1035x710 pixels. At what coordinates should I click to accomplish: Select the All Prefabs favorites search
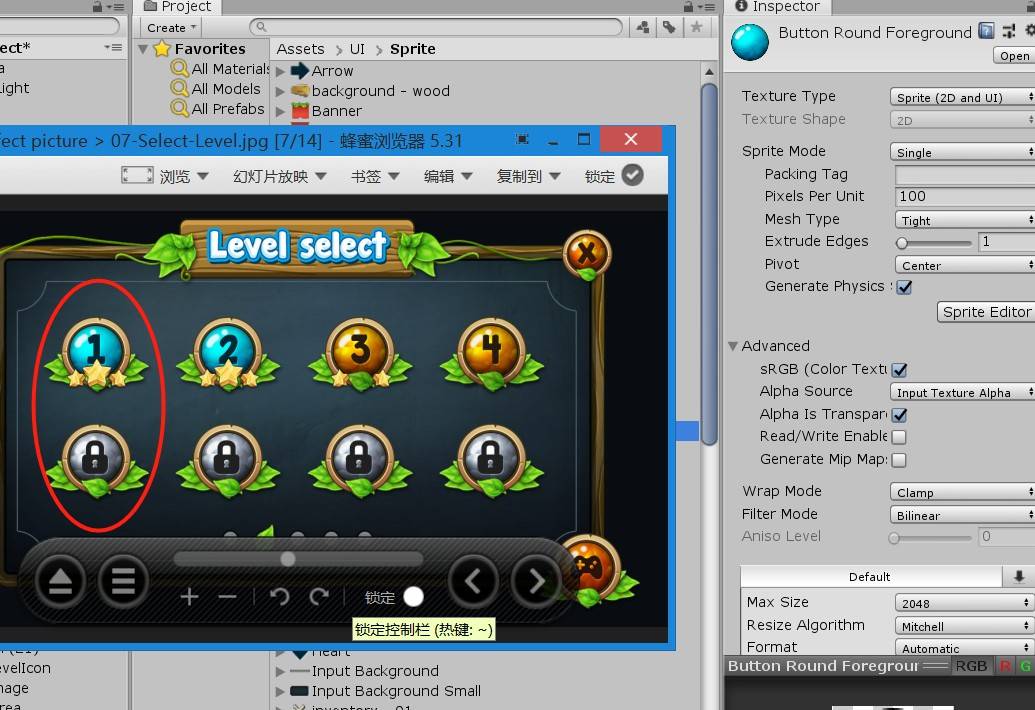[218, 108]
